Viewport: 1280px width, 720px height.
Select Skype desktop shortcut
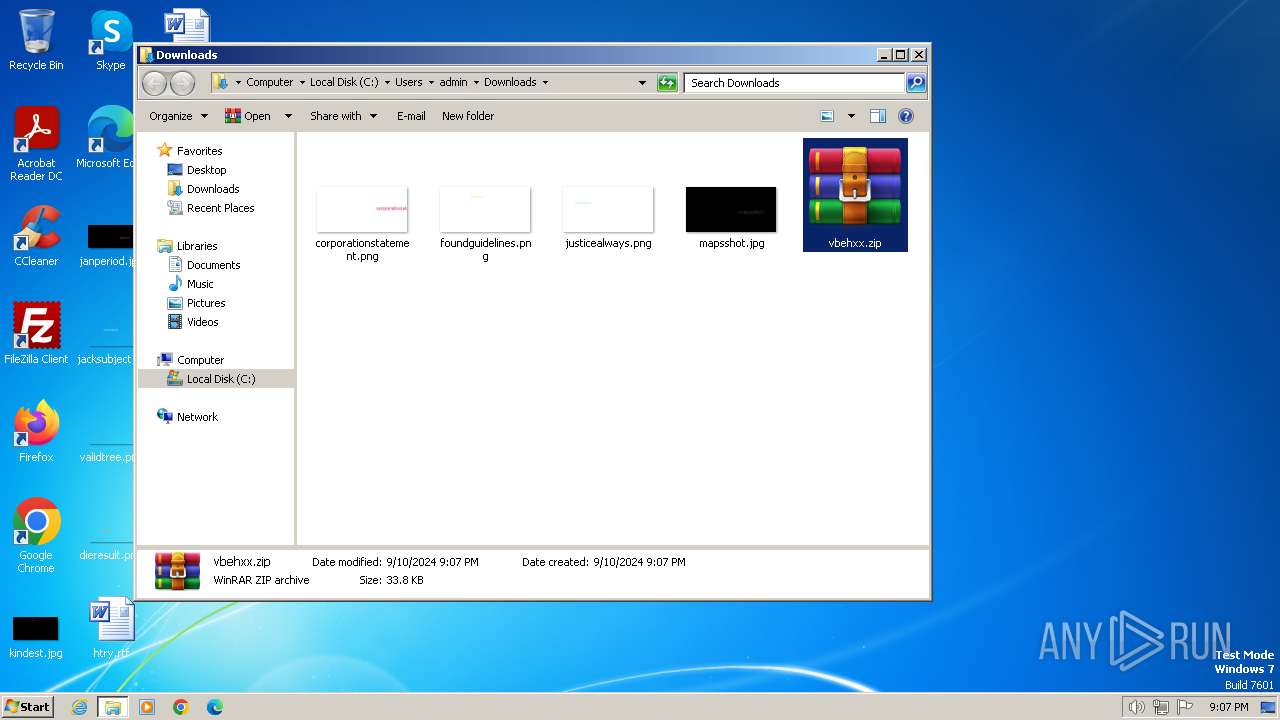click(111, 40)
